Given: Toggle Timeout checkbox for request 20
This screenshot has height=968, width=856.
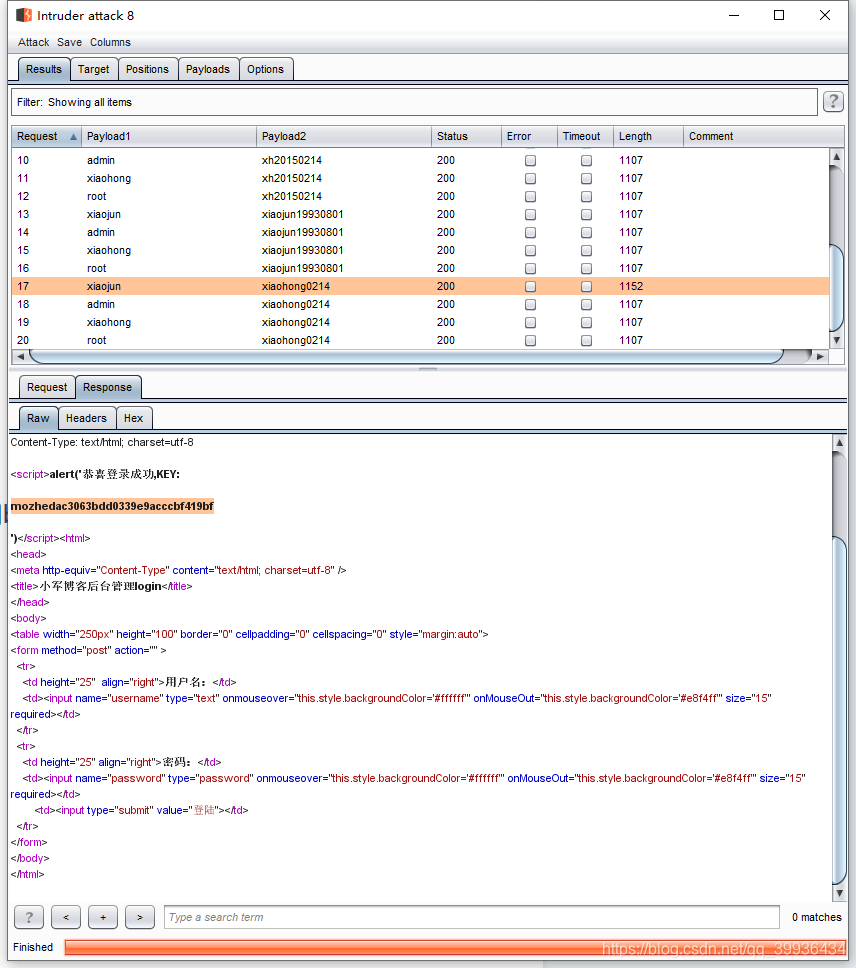Looking at the screenshot, I should pyautogui.click(x=586, y=340).
